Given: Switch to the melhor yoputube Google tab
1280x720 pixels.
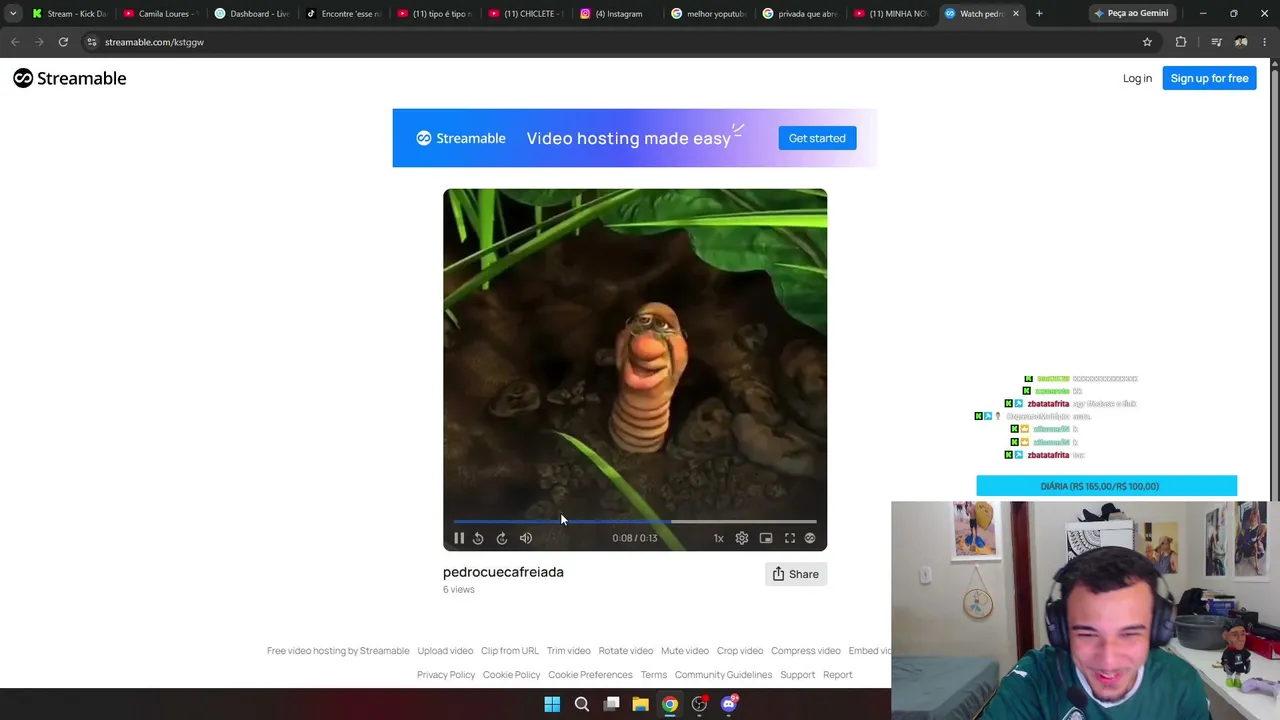Looking at the screenshot, I should [x=710, y=14].
